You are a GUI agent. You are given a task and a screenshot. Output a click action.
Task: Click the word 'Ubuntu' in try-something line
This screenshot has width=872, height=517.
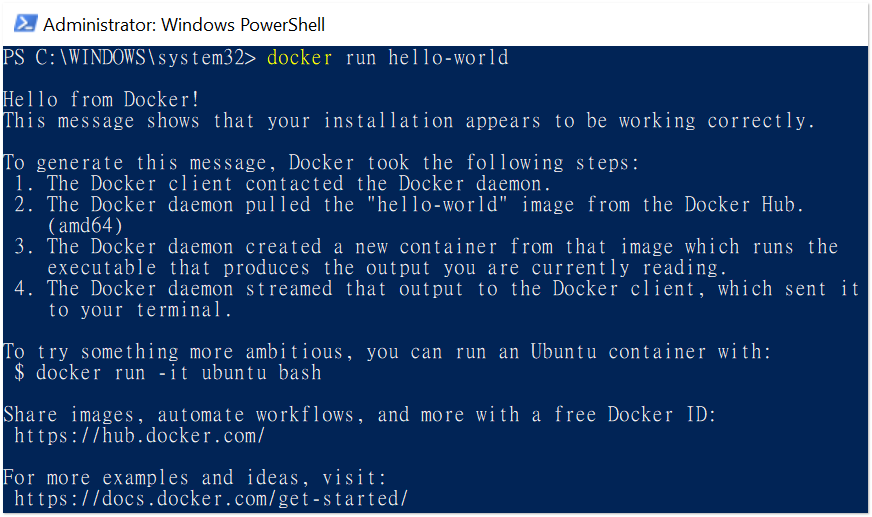(563, 352)
